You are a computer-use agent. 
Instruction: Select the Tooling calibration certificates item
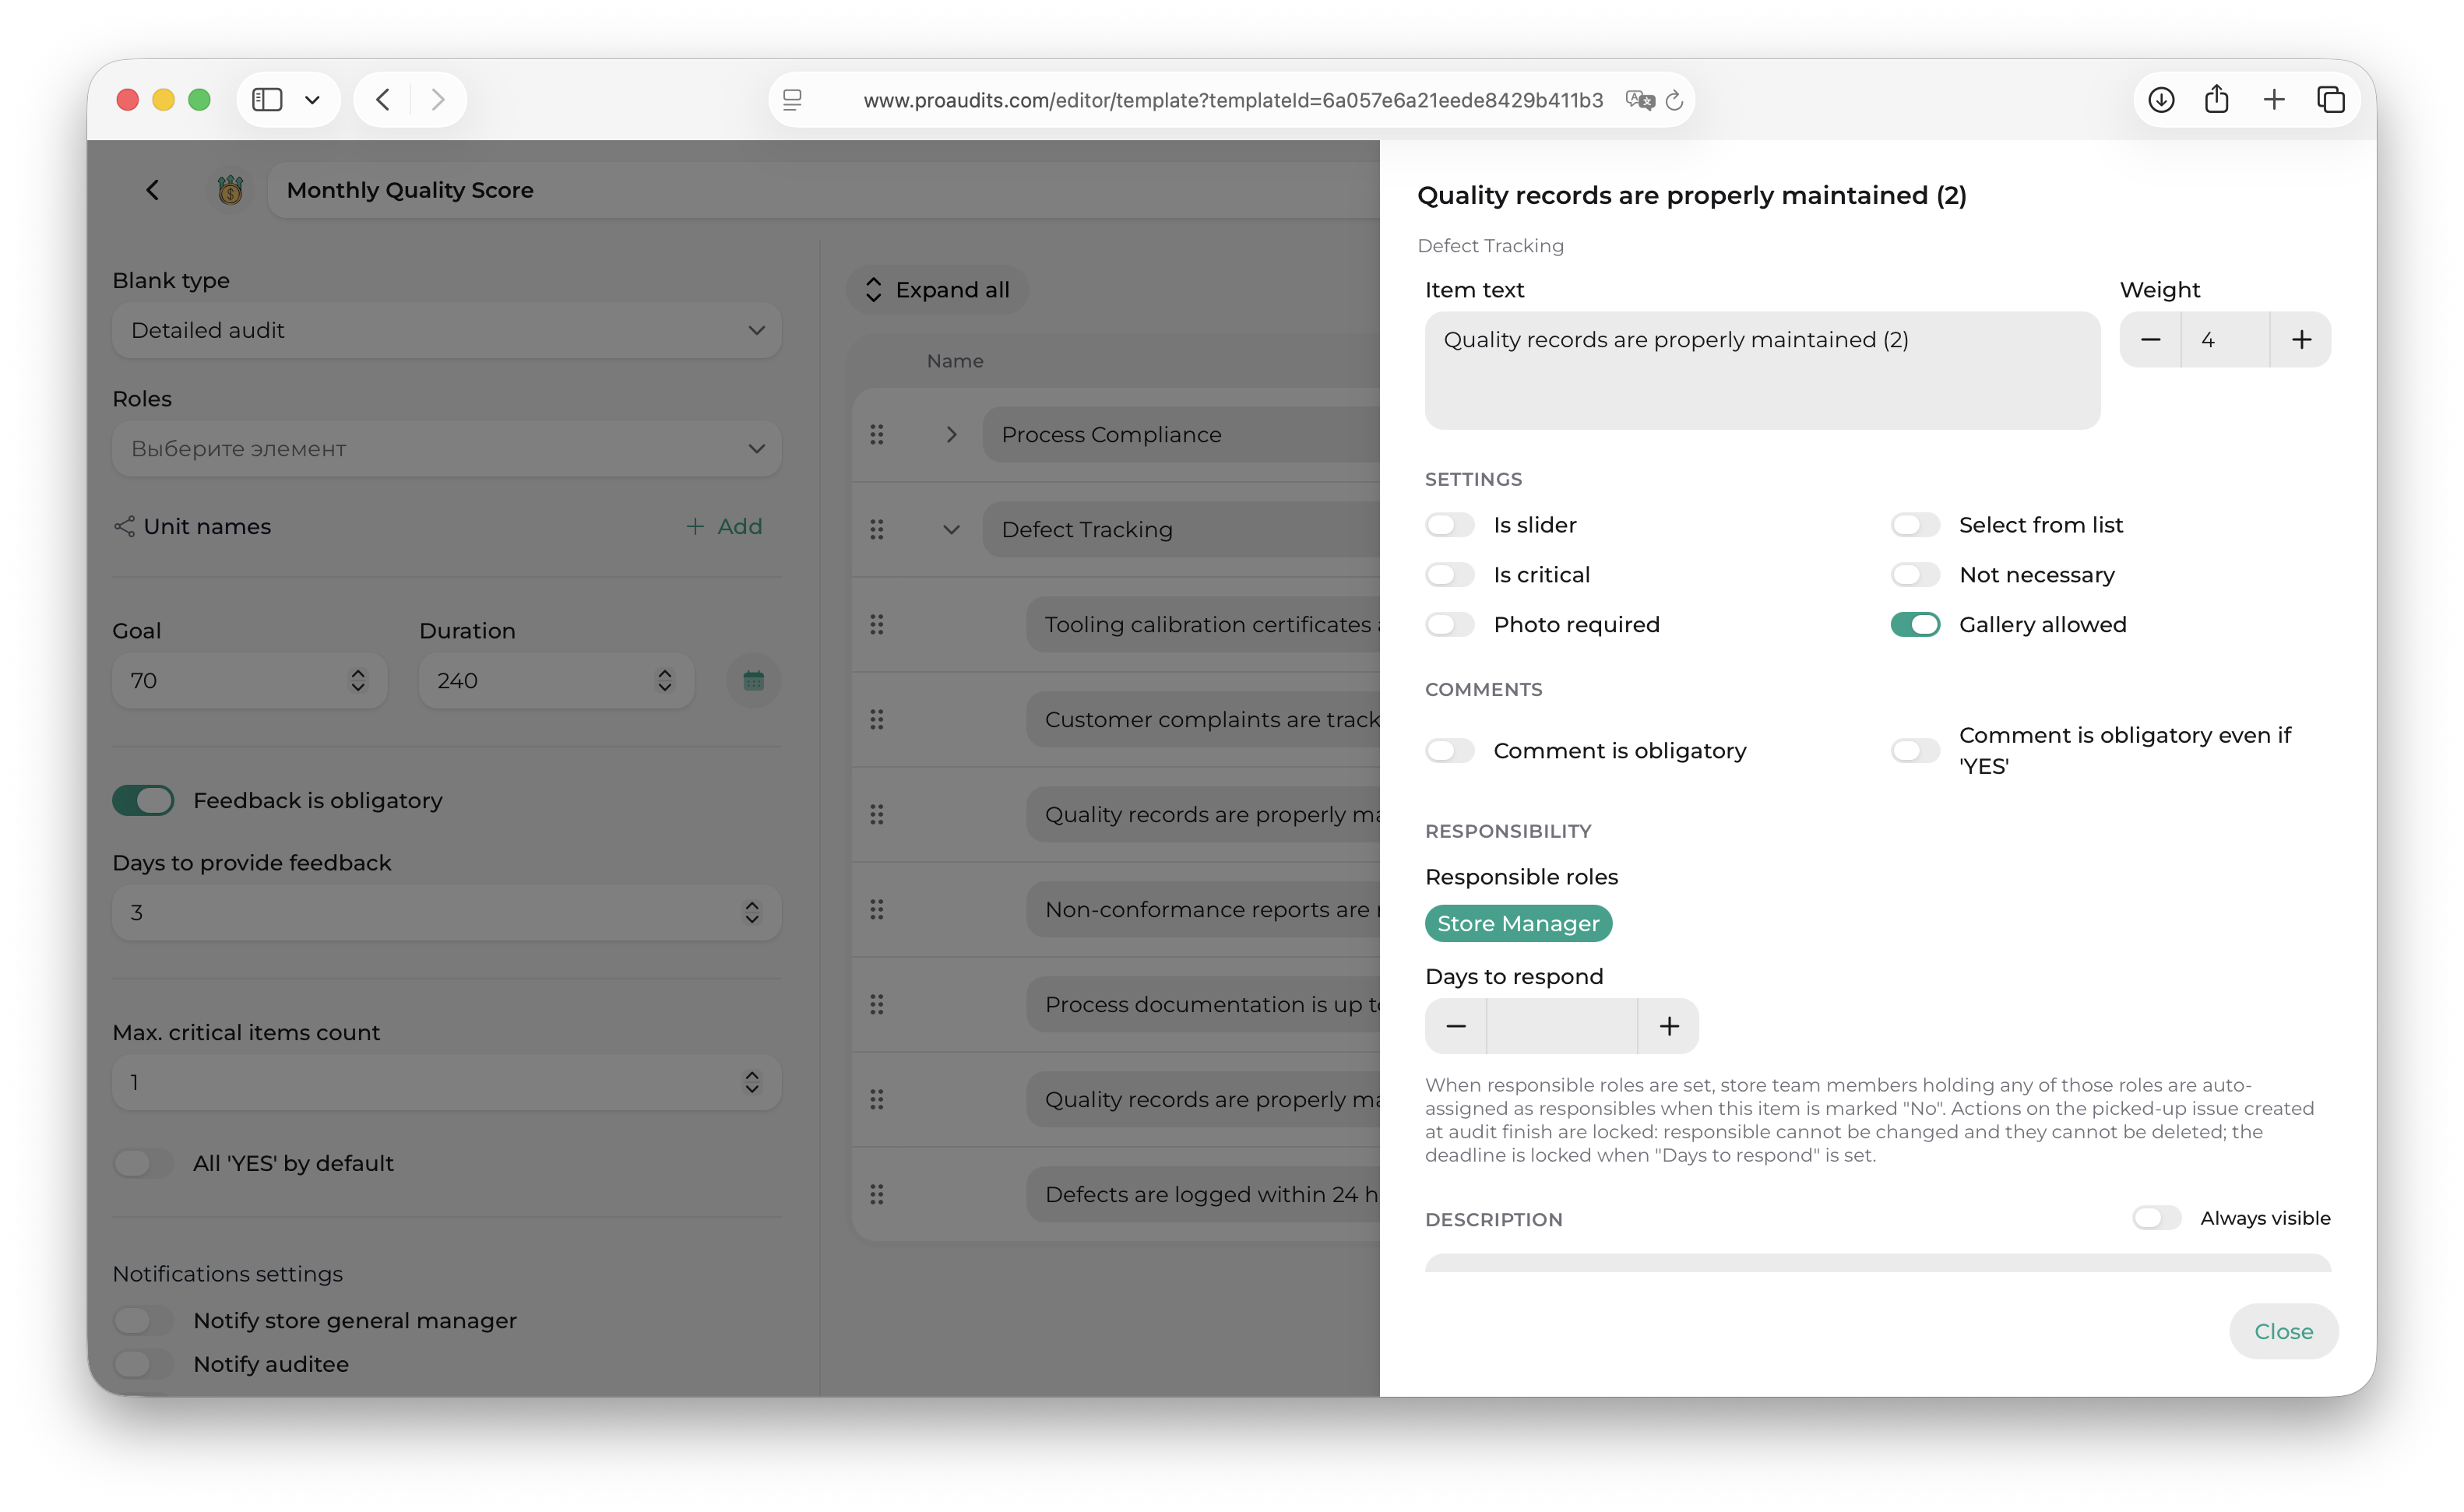[x=1203, y=624]
